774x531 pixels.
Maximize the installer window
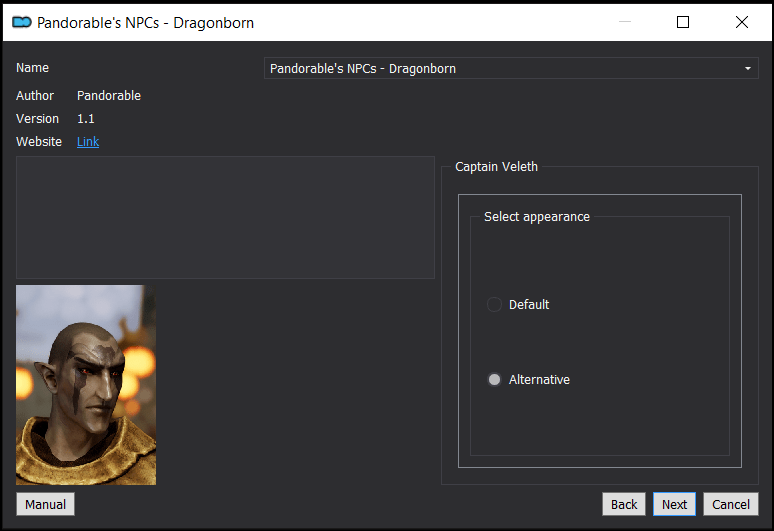click(x=683, y=22)
